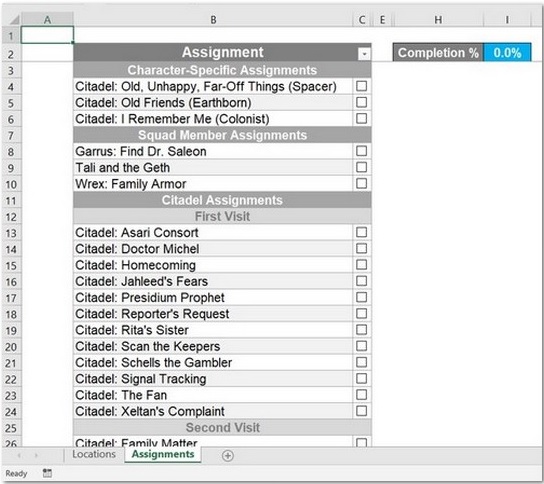The image size is (544, 484).
Task: Select row 1 header
Action: point(11,36)
